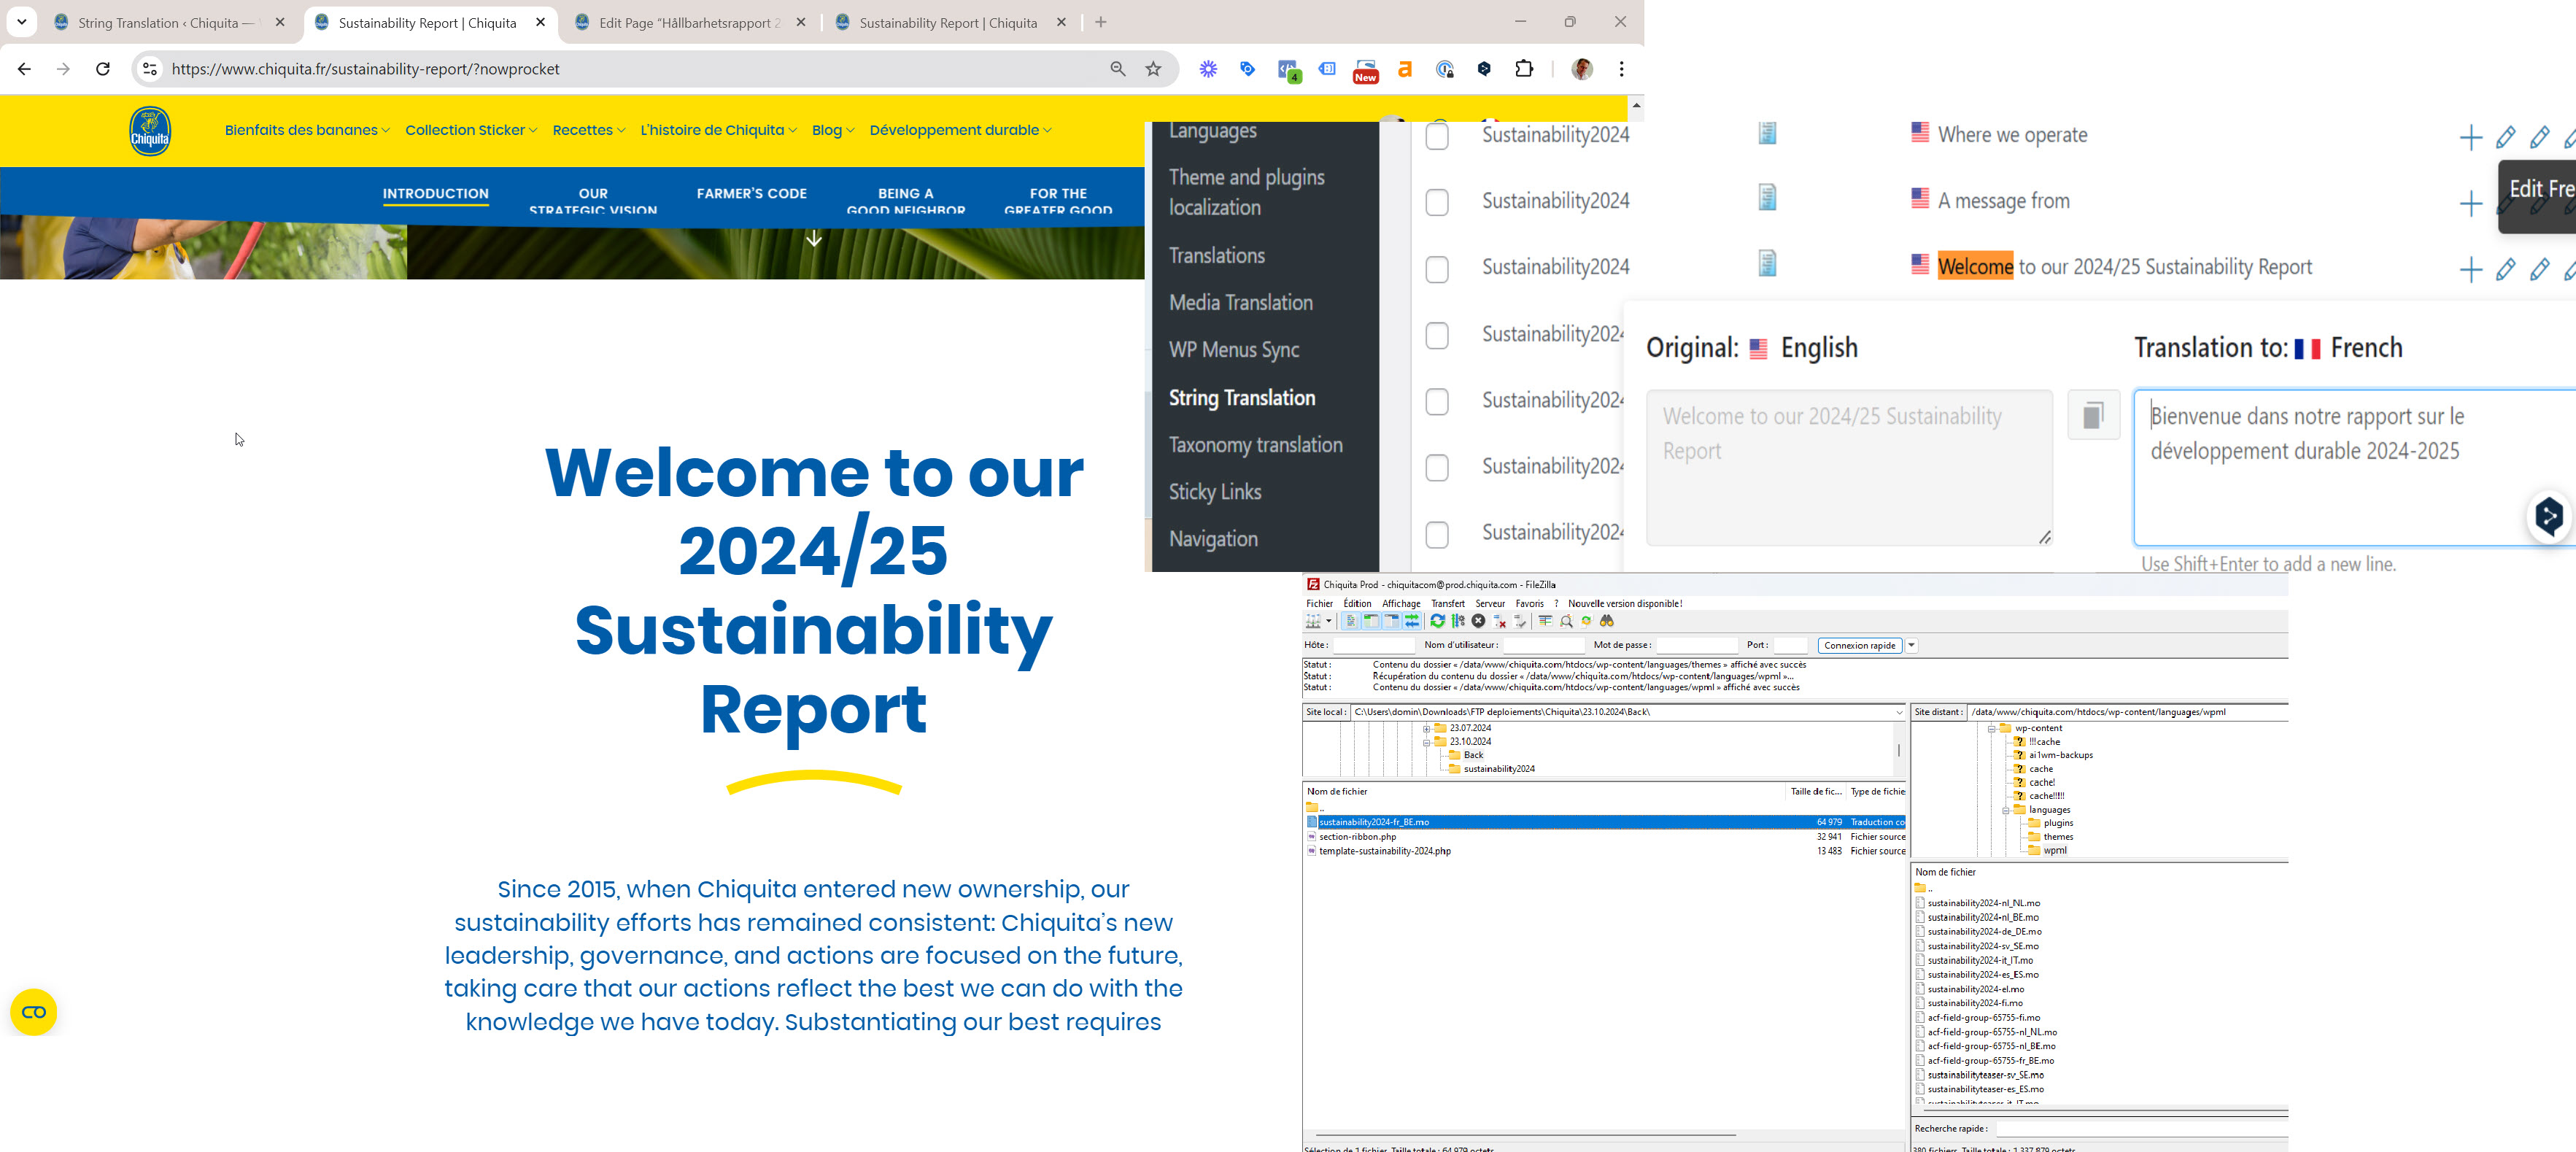Click INTRODUCTION section link

(435, 193)
